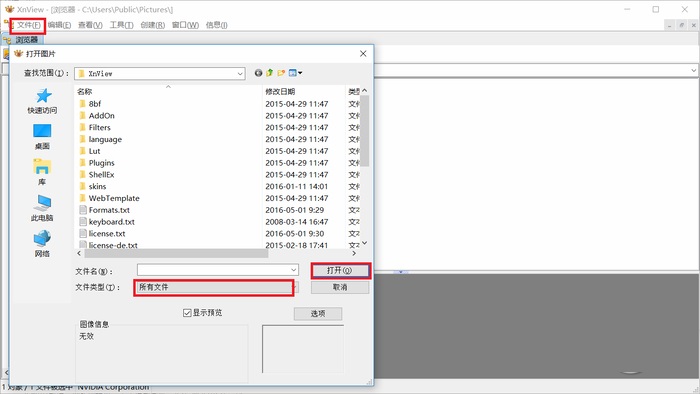Click file list scroll right arrow
The width and height of the screenshot is (700, 394).
coord(354,253)
